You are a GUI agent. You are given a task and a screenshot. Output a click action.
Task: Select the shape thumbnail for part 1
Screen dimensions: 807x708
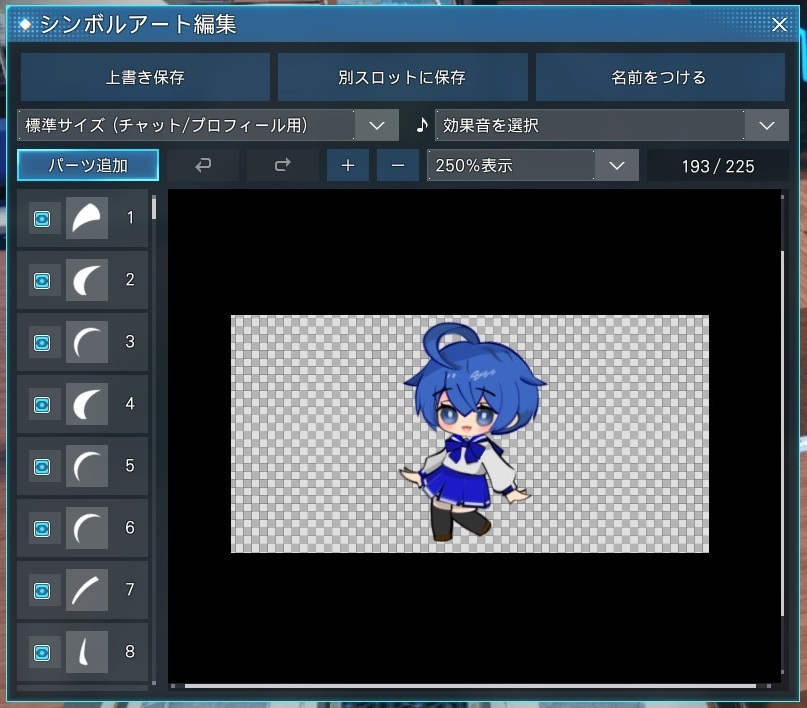tap(87, 218)
